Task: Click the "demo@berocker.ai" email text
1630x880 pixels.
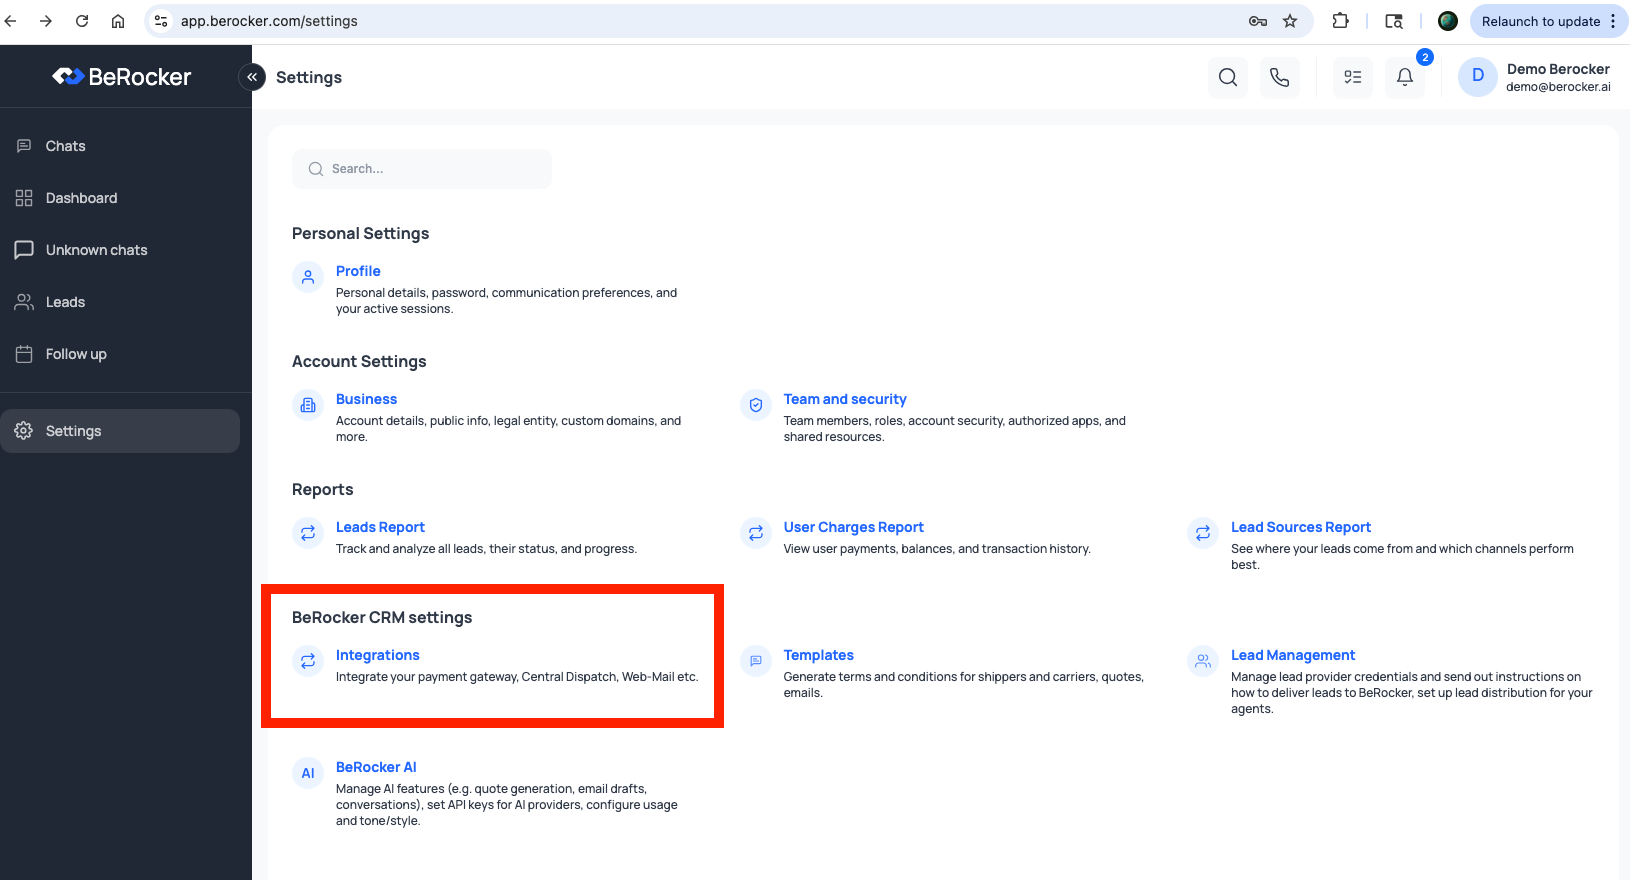Action: pos(1558,87)
